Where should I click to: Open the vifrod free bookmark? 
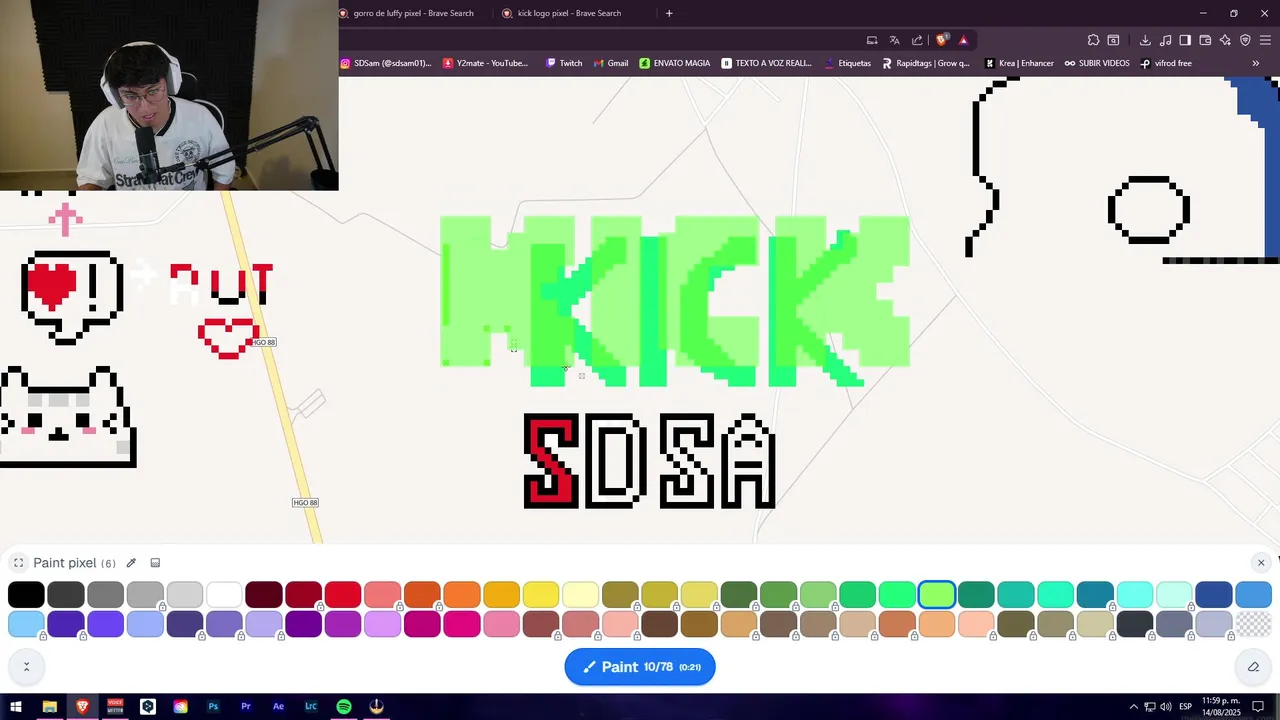click(1166, 63)
